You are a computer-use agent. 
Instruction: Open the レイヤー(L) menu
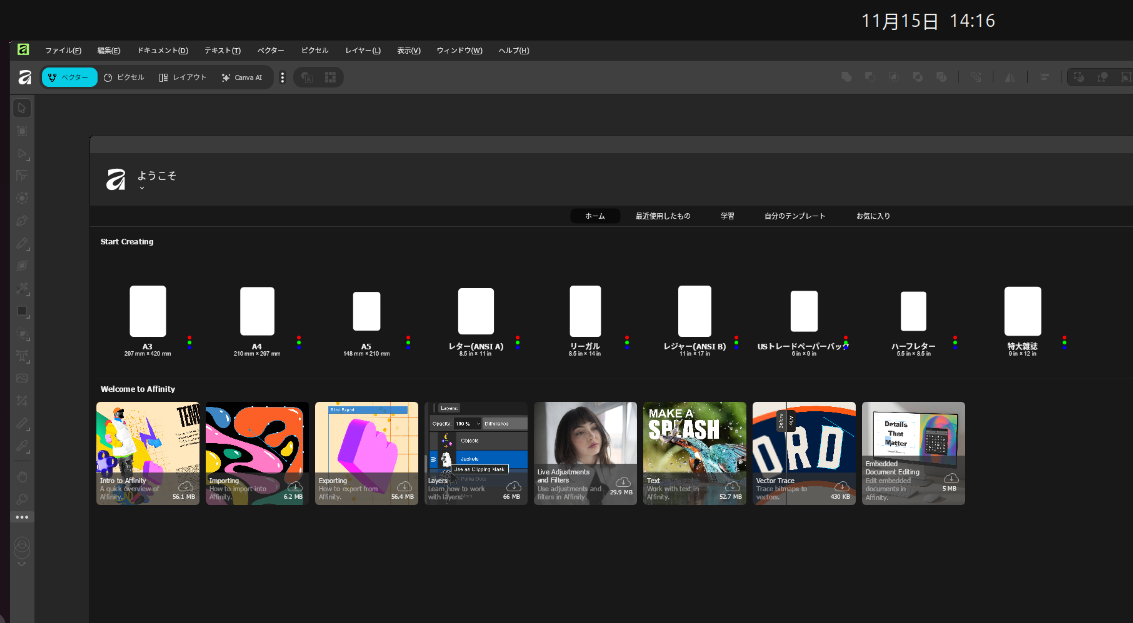[x=362, y=50]
